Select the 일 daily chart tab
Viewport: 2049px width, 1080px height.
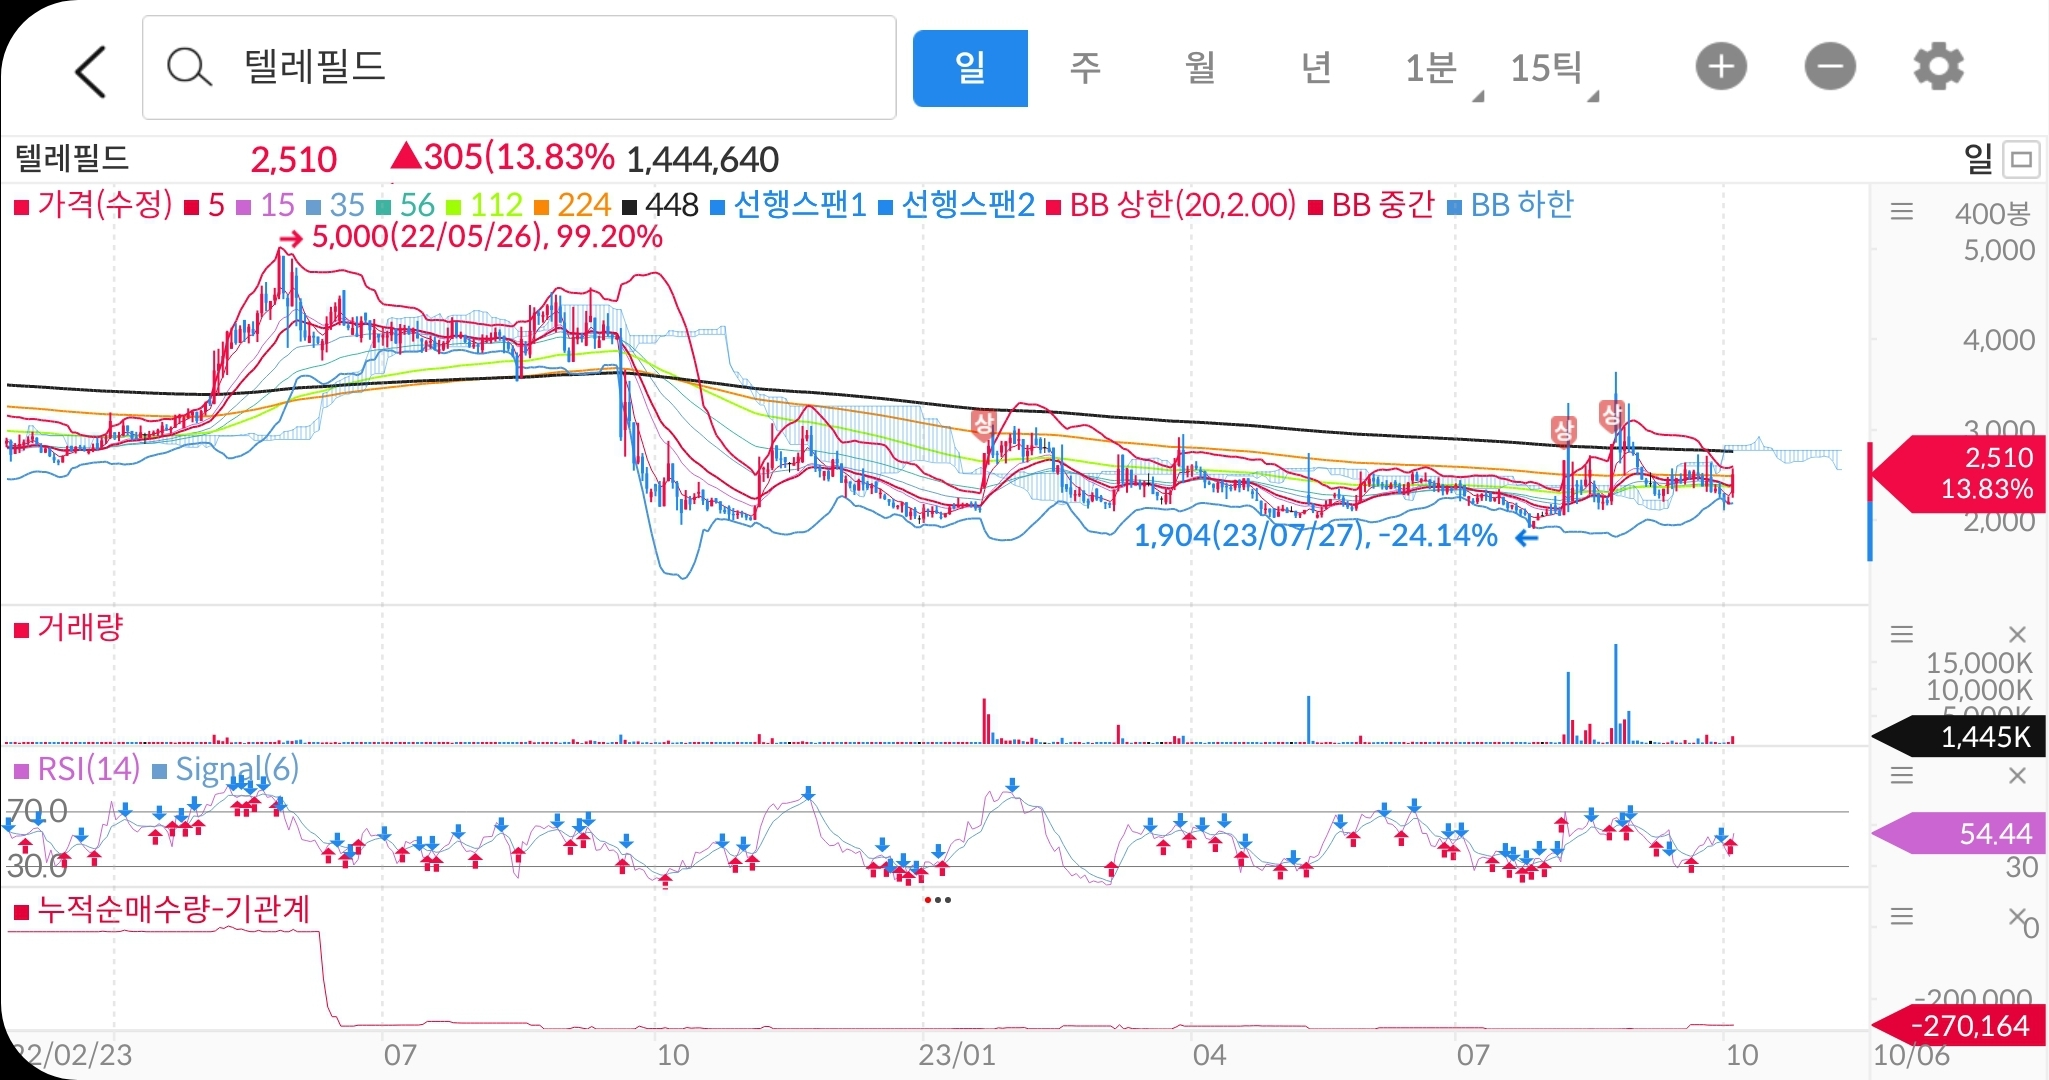pos(970,68)
